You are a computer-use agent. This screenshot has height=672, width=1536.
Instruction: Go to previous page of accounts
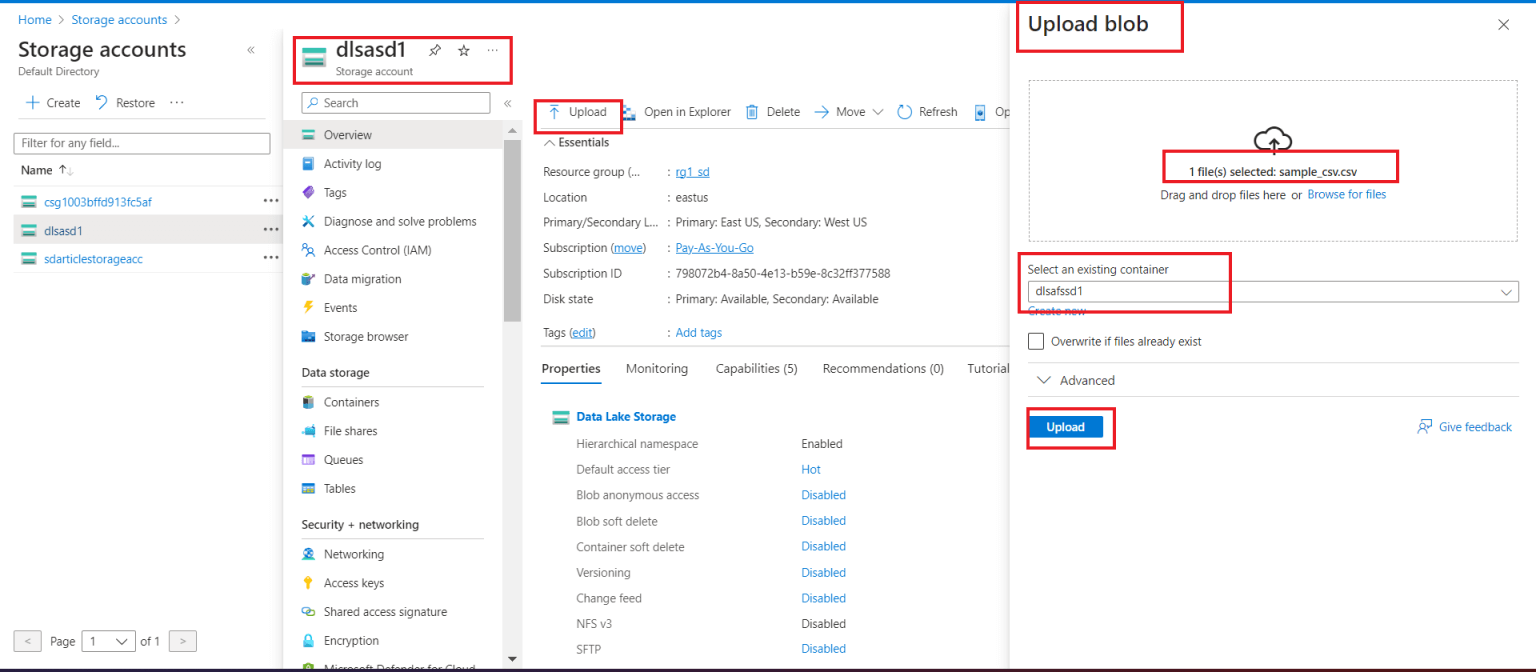click(28, 641)
